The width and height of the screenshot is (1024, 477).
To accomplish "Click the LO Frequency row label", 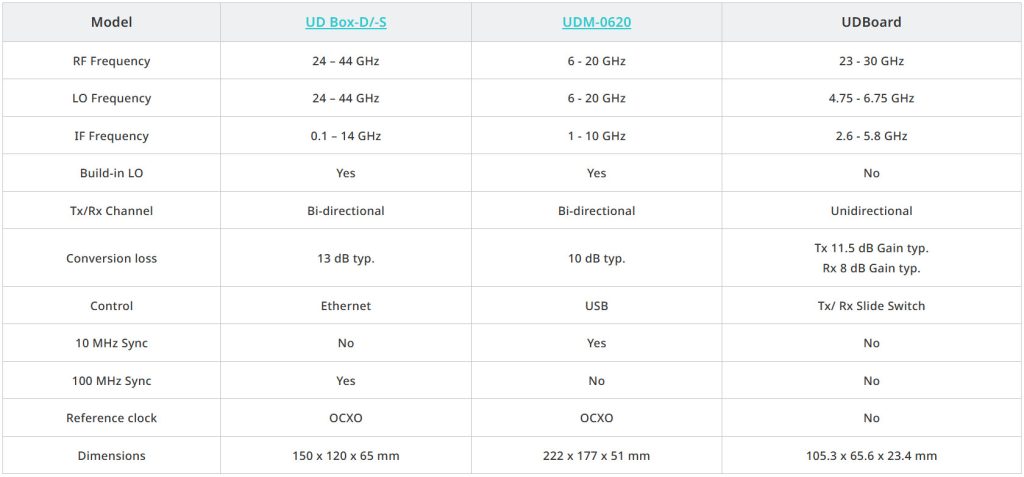I will (111, 98).
